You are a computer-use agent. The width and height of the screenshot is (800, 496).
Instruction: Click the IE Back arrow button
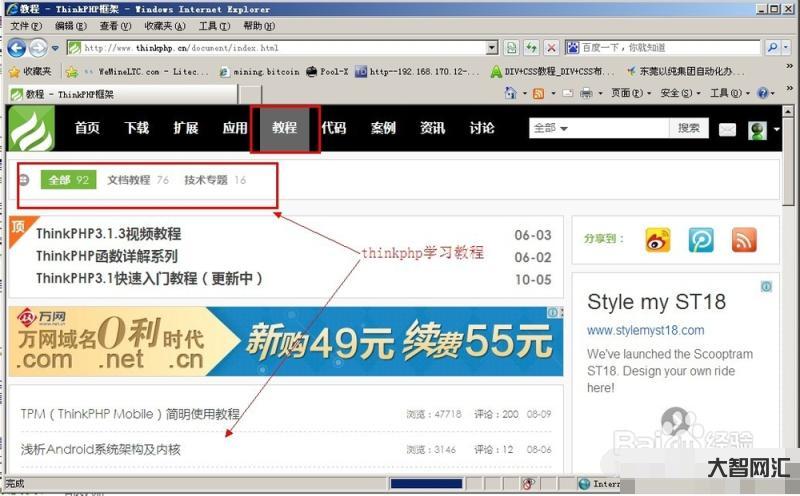16,48
